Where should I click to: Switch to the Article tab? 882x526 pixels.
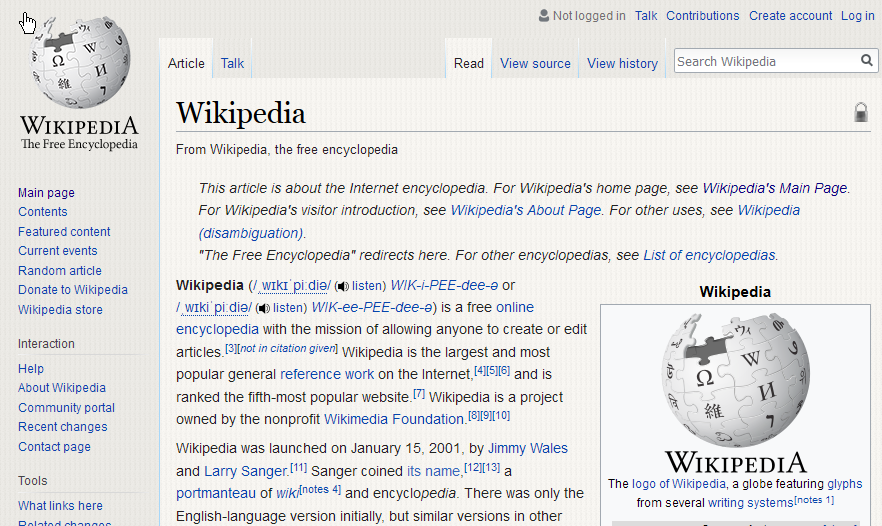(x=186, y=64)
